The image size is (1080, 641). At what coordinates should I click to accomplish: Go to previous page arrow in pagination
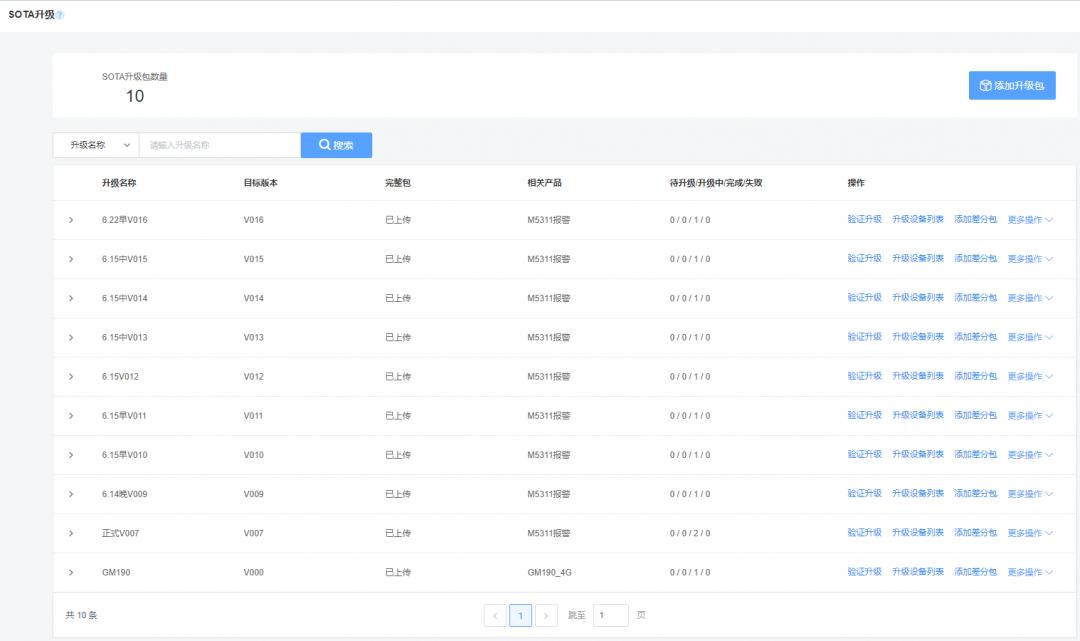click(495, 615)
